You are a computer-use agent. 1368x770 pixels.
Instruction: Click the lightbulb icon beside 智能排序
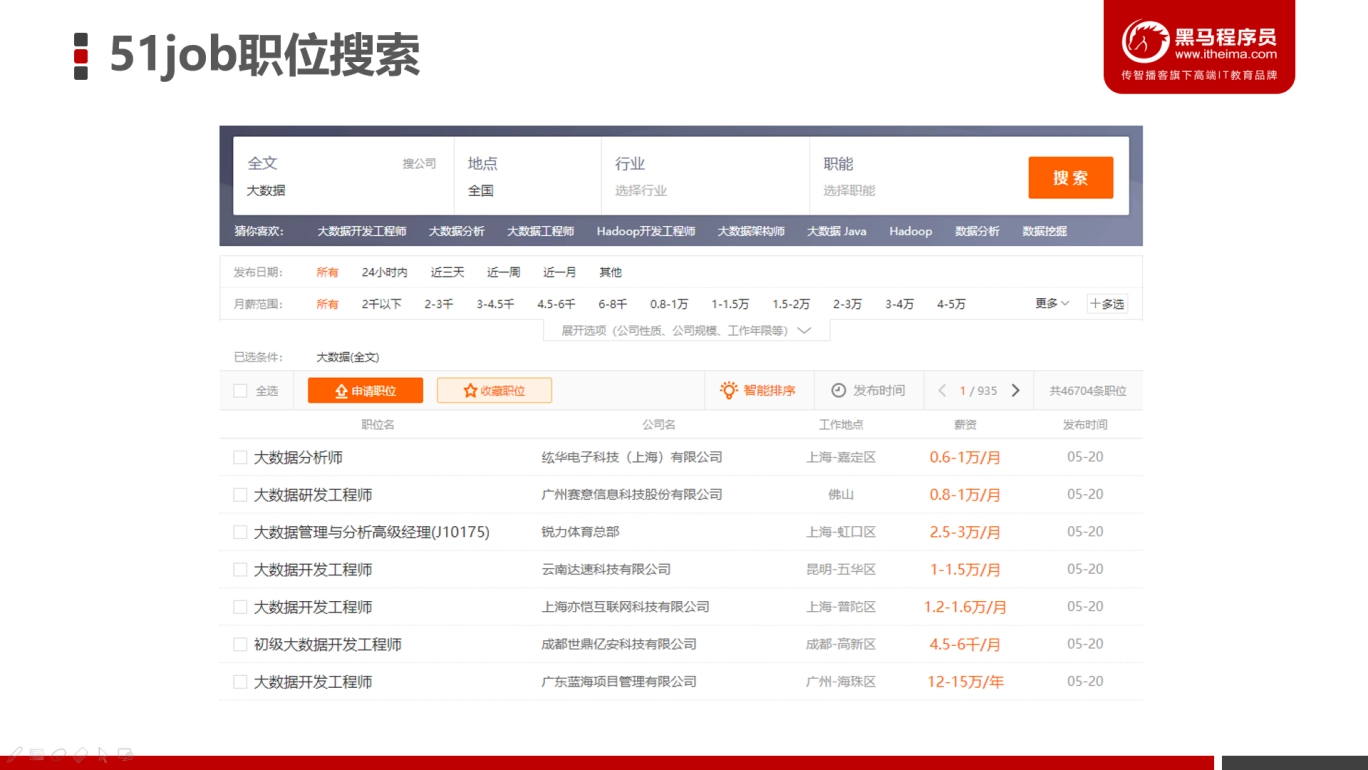click(x=729, y=390)
